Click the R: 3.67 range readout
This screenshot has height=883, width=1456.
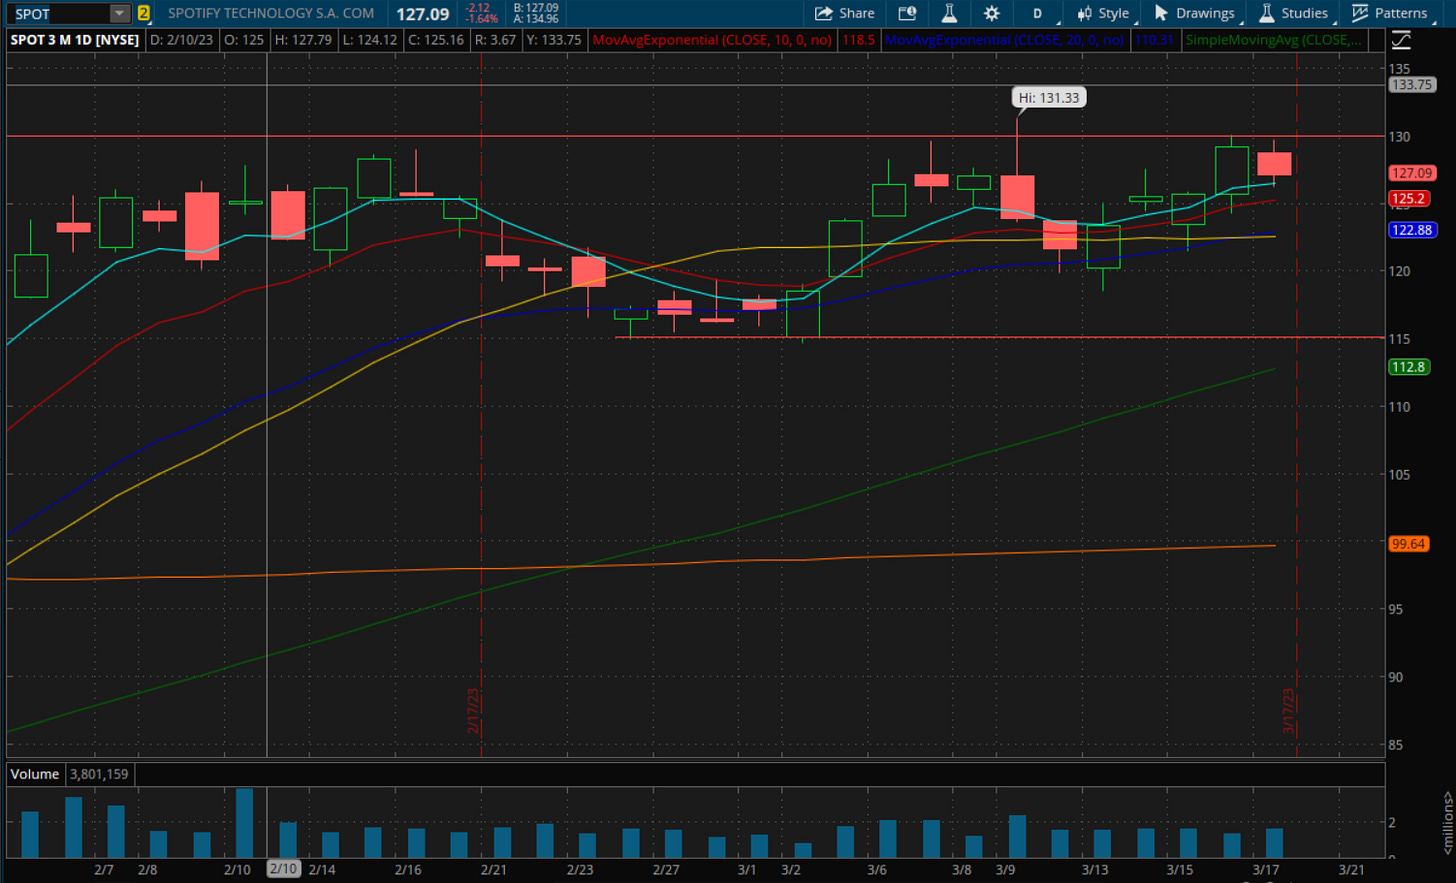[x=495, y=40]
